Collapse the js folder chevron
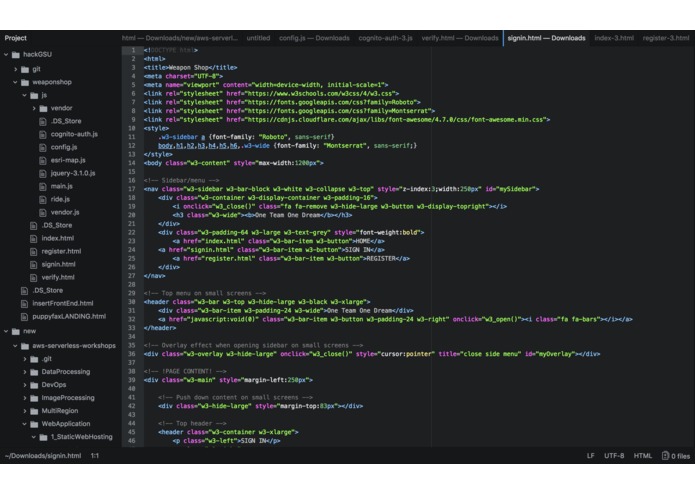This screenshot has width=695, height=494. click(x=24, y=95)
